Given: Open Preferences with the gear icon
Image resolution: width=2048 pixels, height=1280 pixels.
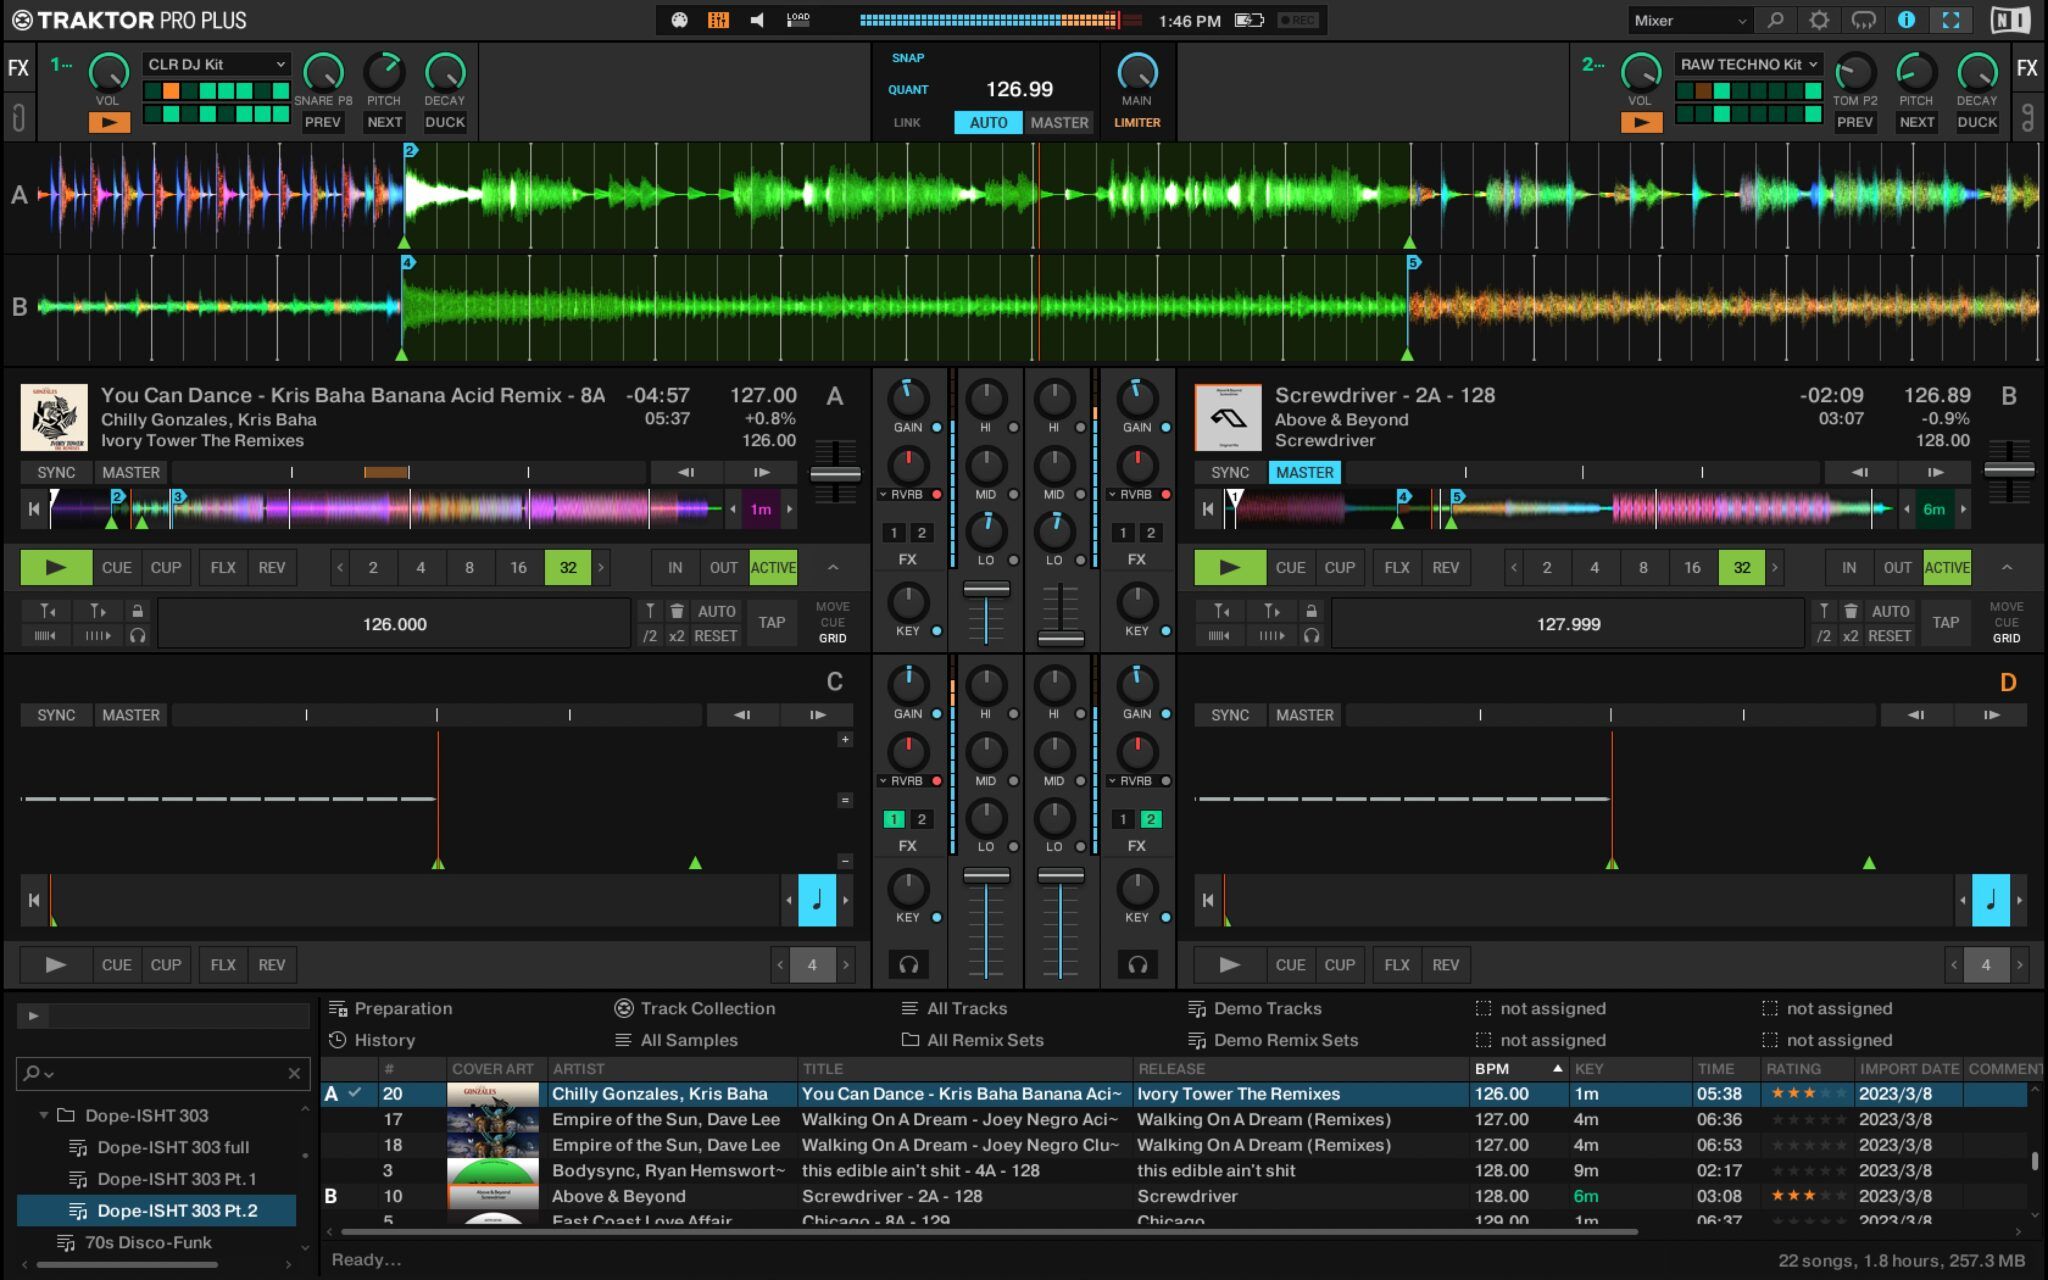Looking at the screenshot, I should 1820,20.
